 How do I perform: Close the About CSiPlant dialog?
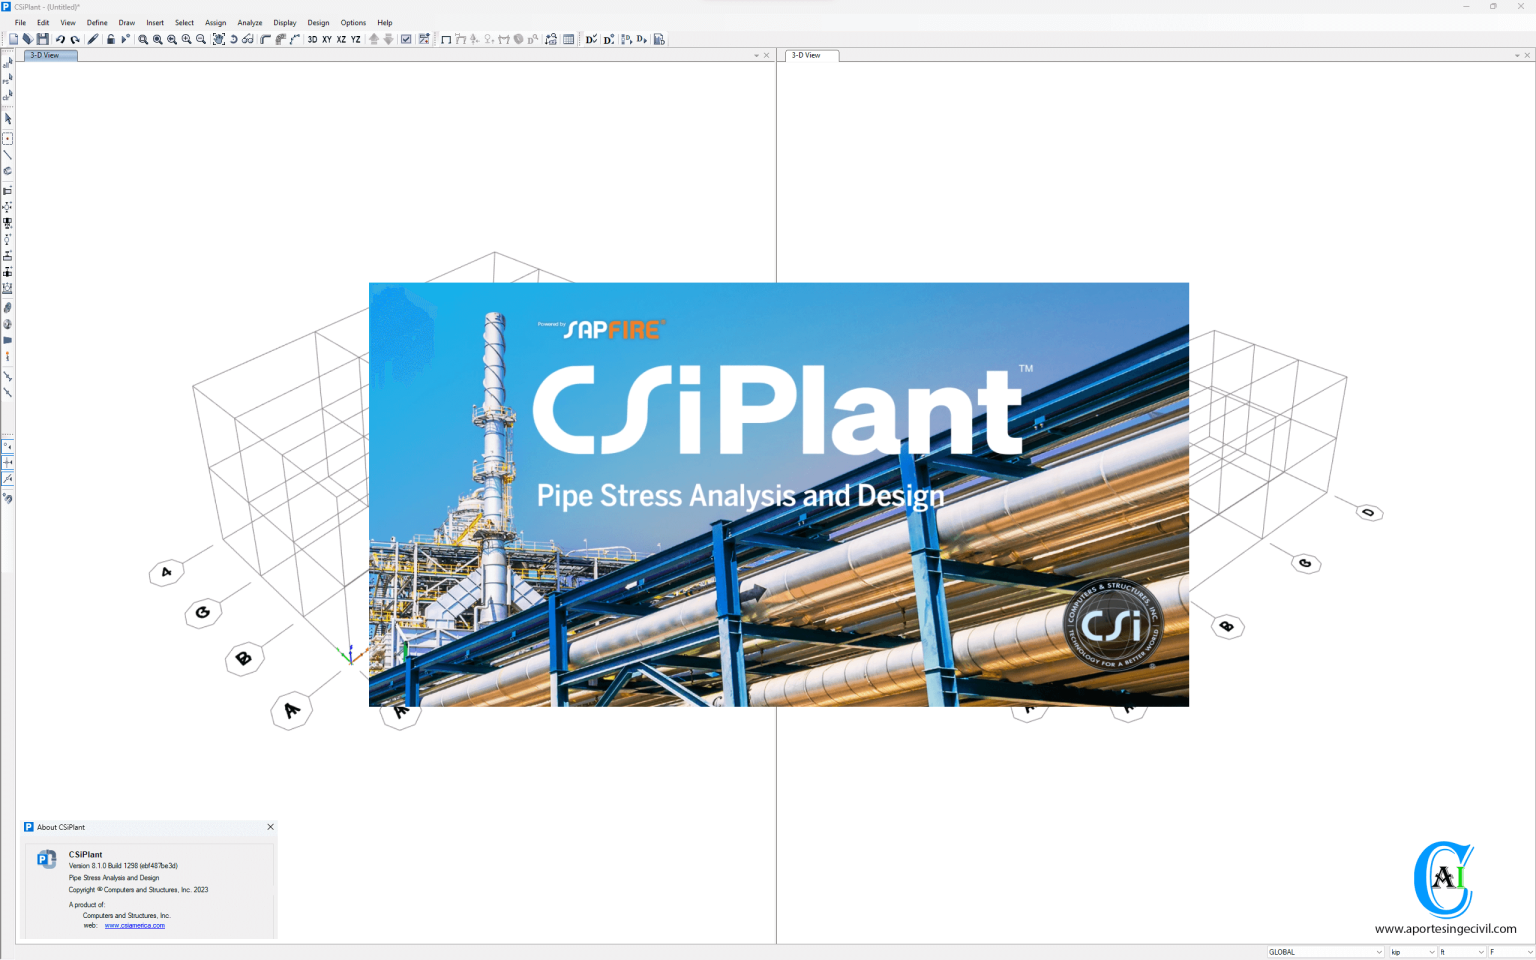coord(269,827)
